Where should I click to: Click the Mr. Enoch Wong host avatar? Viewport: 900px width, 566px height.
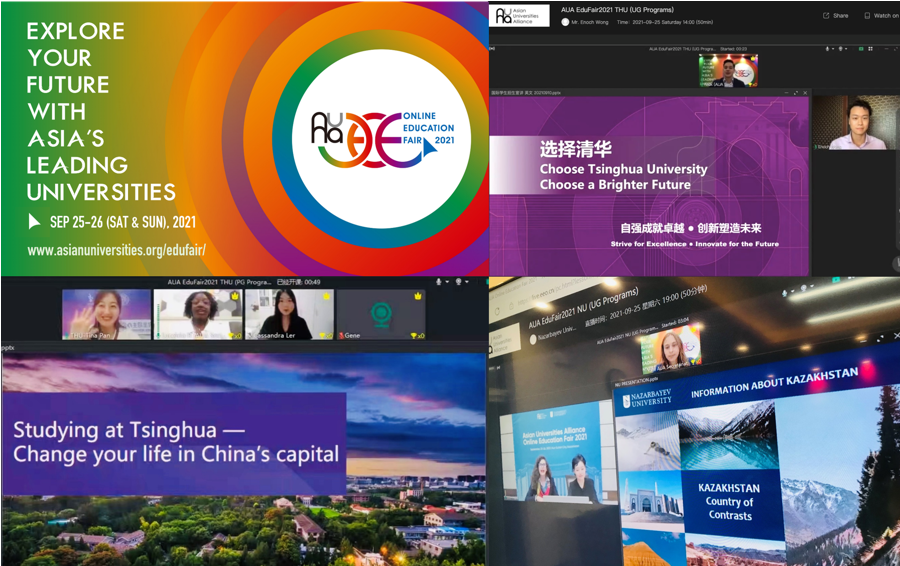click(566, 21)
